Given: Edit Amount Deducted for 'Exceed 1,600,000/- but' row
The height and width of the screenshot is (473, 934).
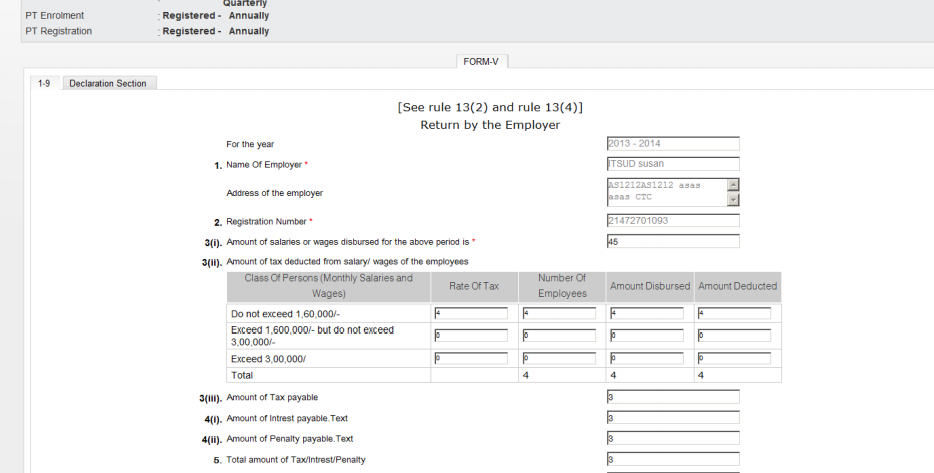Looking at the screenshot, I should [x=734, y=335].
